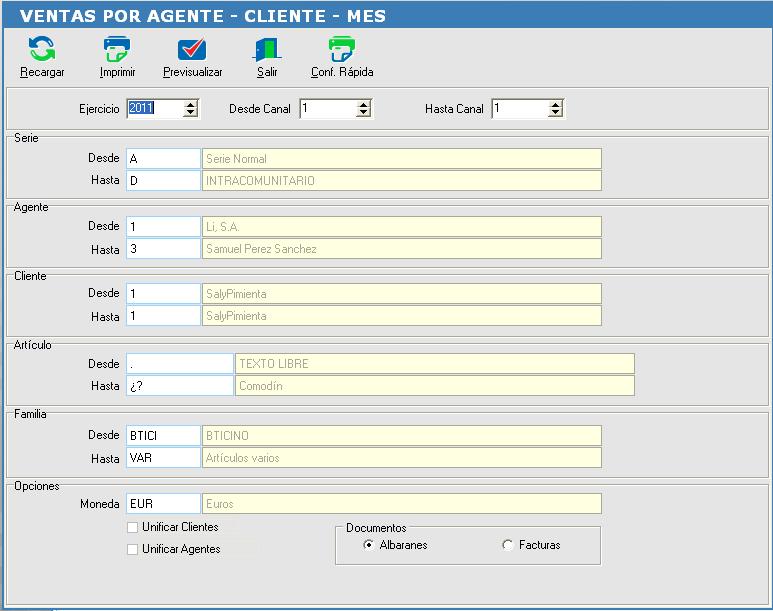Click the Recargar refresh icon
Screen dimensions: 773x611
[x=42, y=49]
